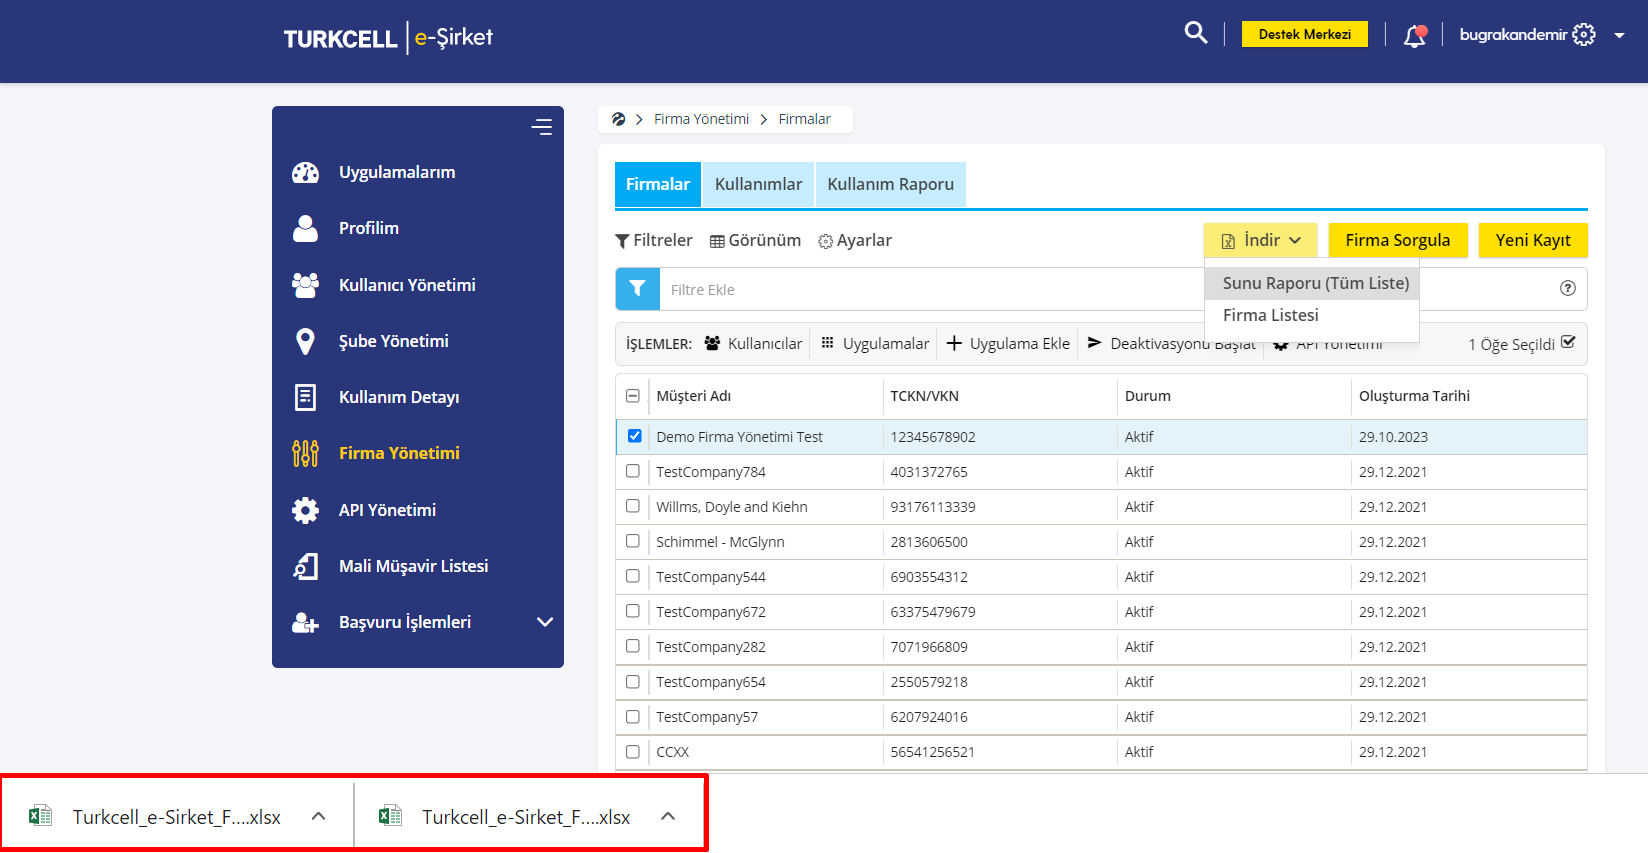Expand Başvuru İşlemleri submenu chevron
The width and height of the screenshot is (1648, 853).
pos(545,622)
